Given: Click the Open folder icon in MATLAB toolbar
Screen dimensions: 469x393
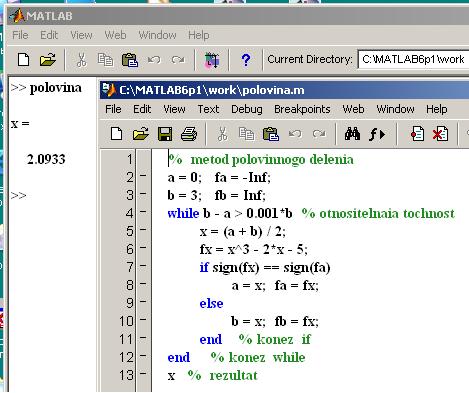Looking at the screenshot, I should pyautogui.click(x=48, y=60).
